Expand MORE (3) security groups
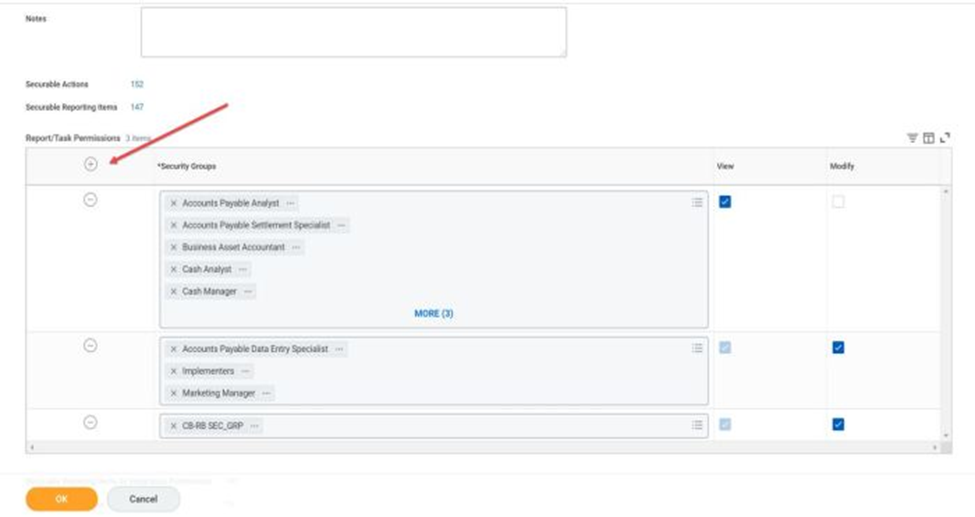Image resolution: width=975 pixels, height=517 pixels. pyautogui.click(x=433, y=314)
